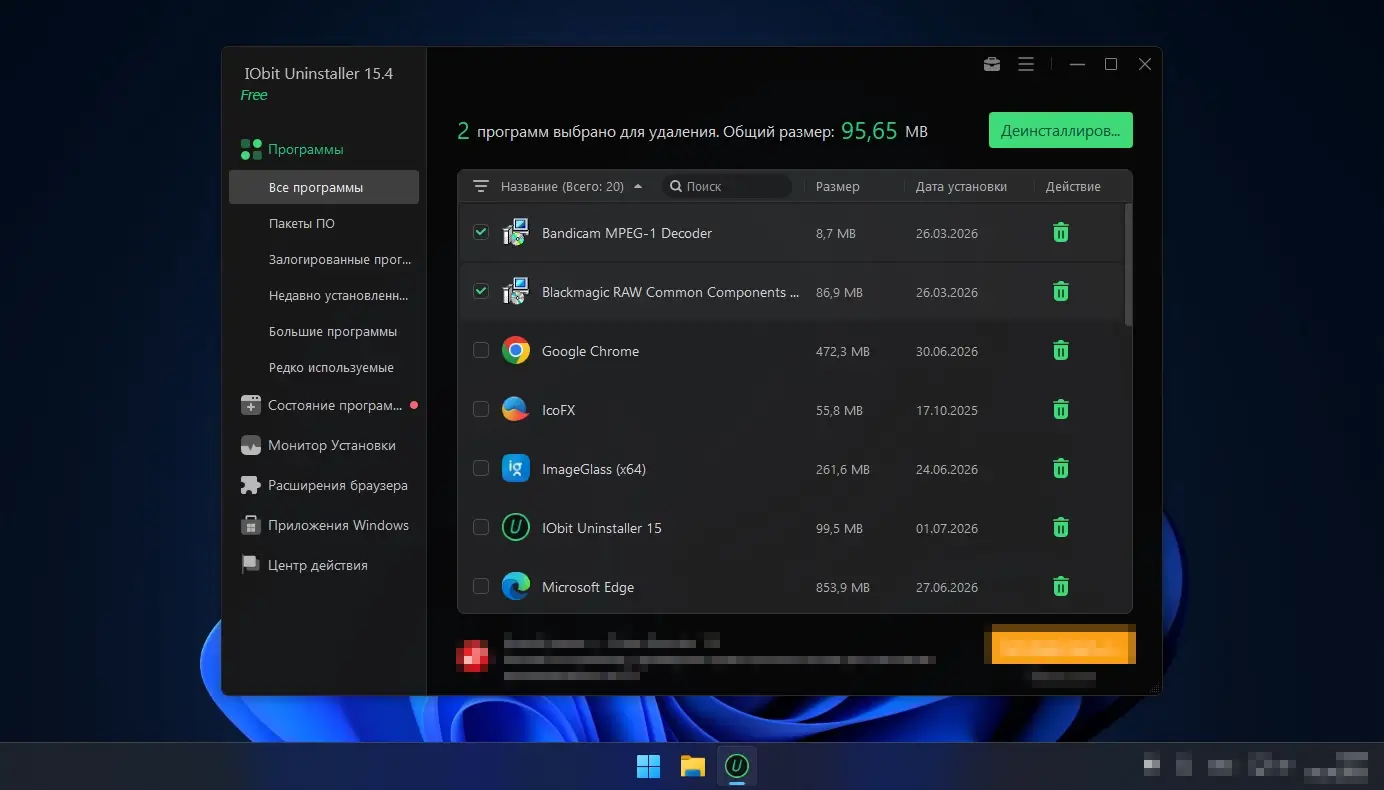1384x790 pixels.
Task: Click IObit Uninstaller taskbar icon
Action: 737,767
